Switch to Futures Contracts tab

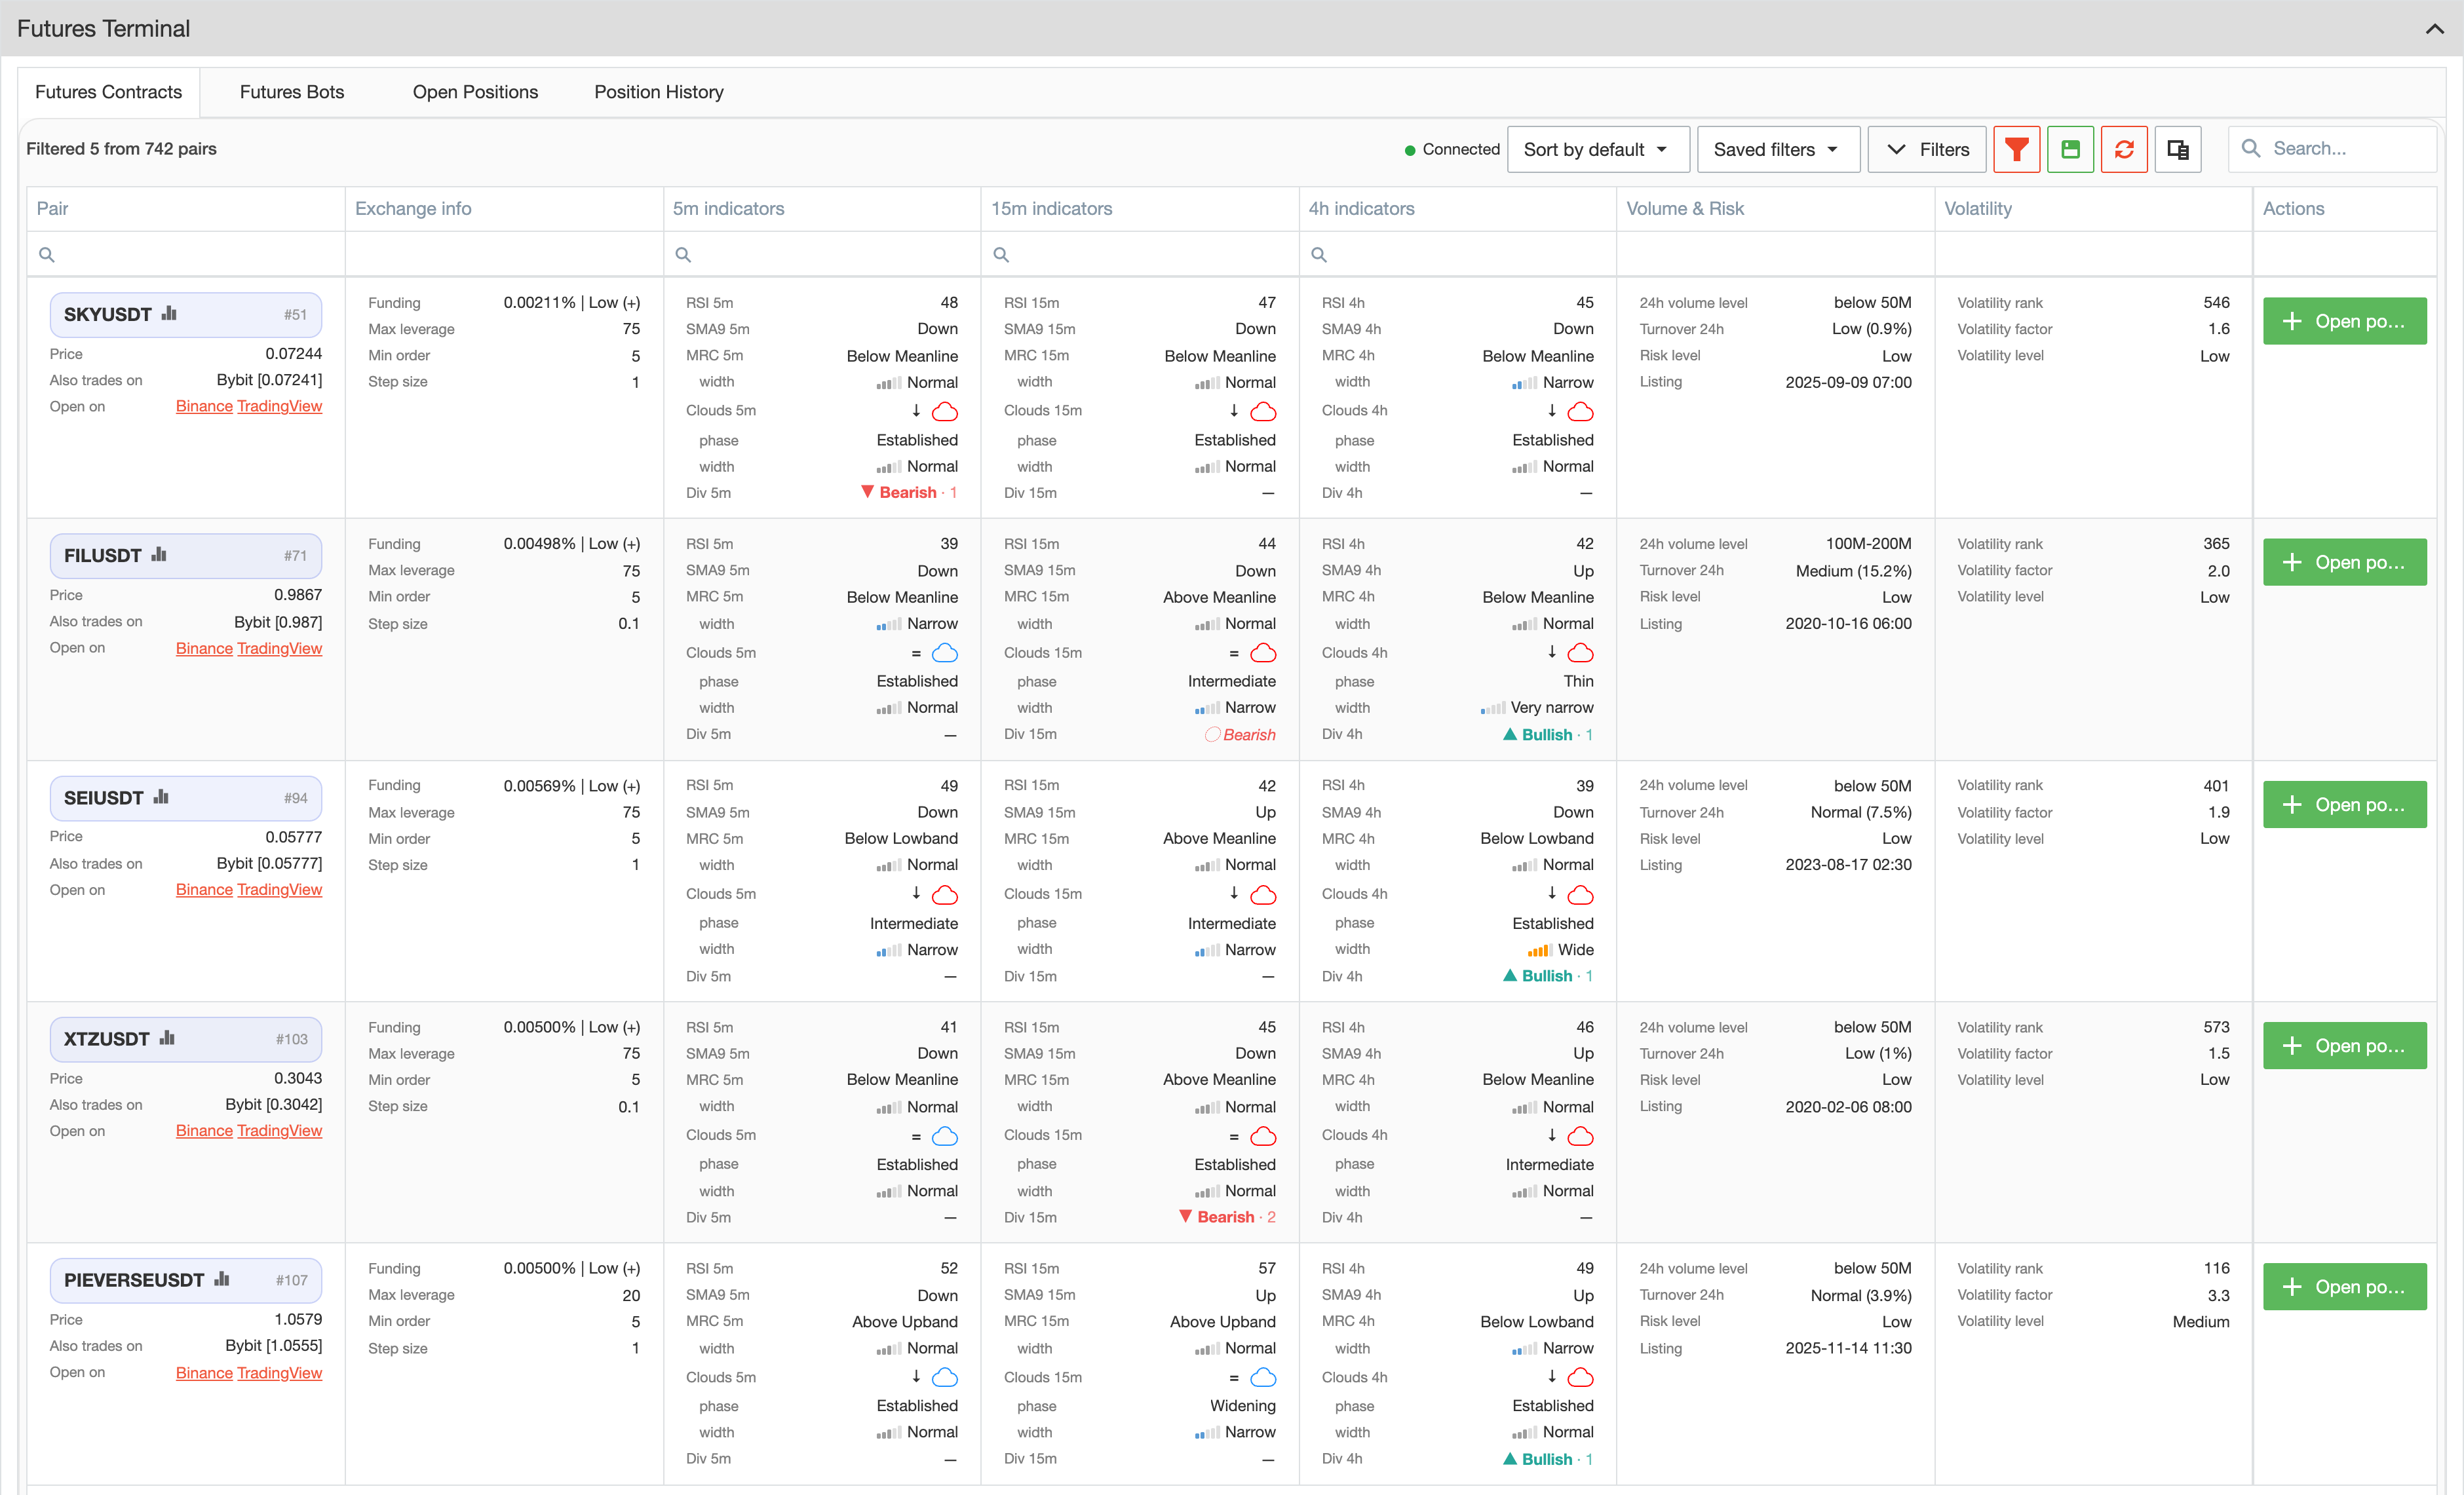click(109, 92)
